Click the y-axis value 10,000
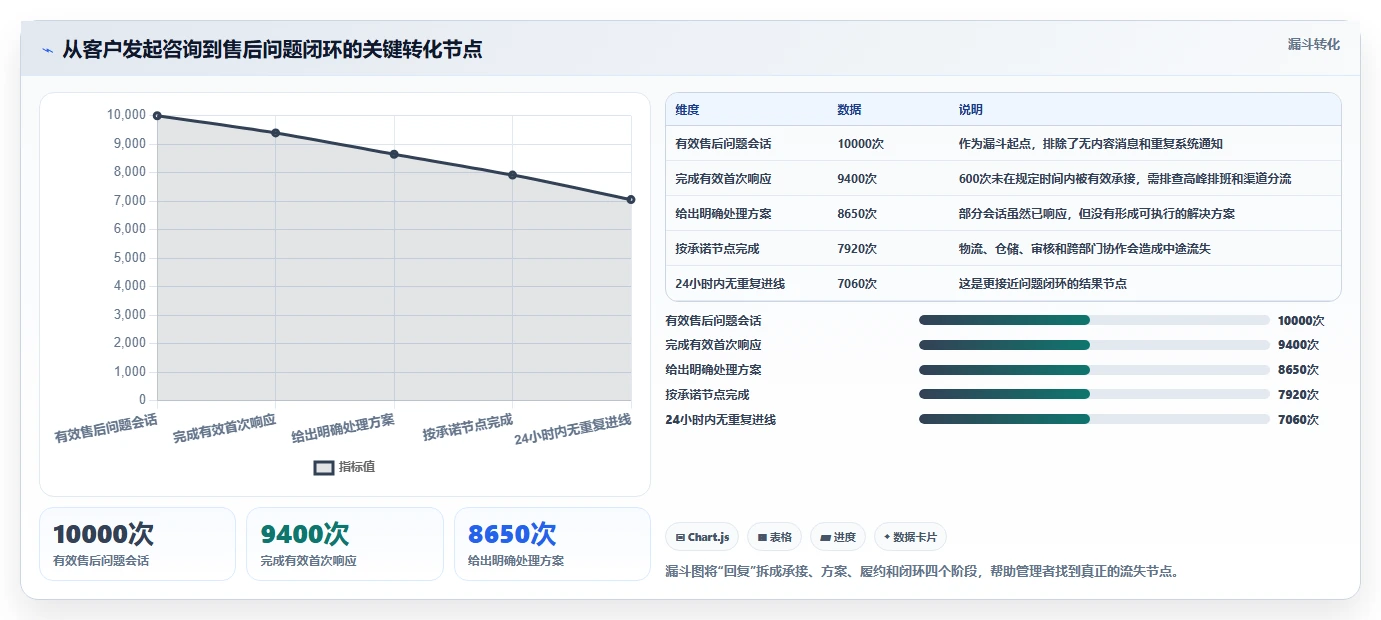 126,115
